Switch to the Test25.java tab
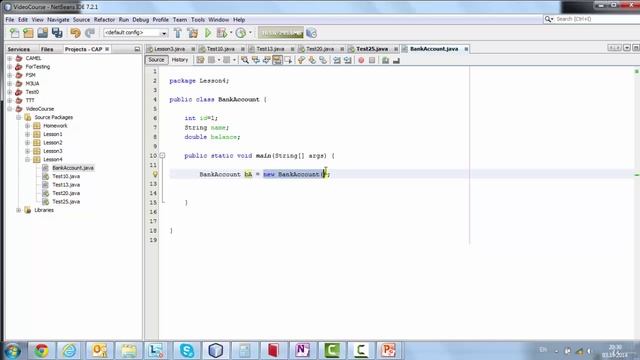The height and width of the screenshot is (360, 640). (372, 49)
